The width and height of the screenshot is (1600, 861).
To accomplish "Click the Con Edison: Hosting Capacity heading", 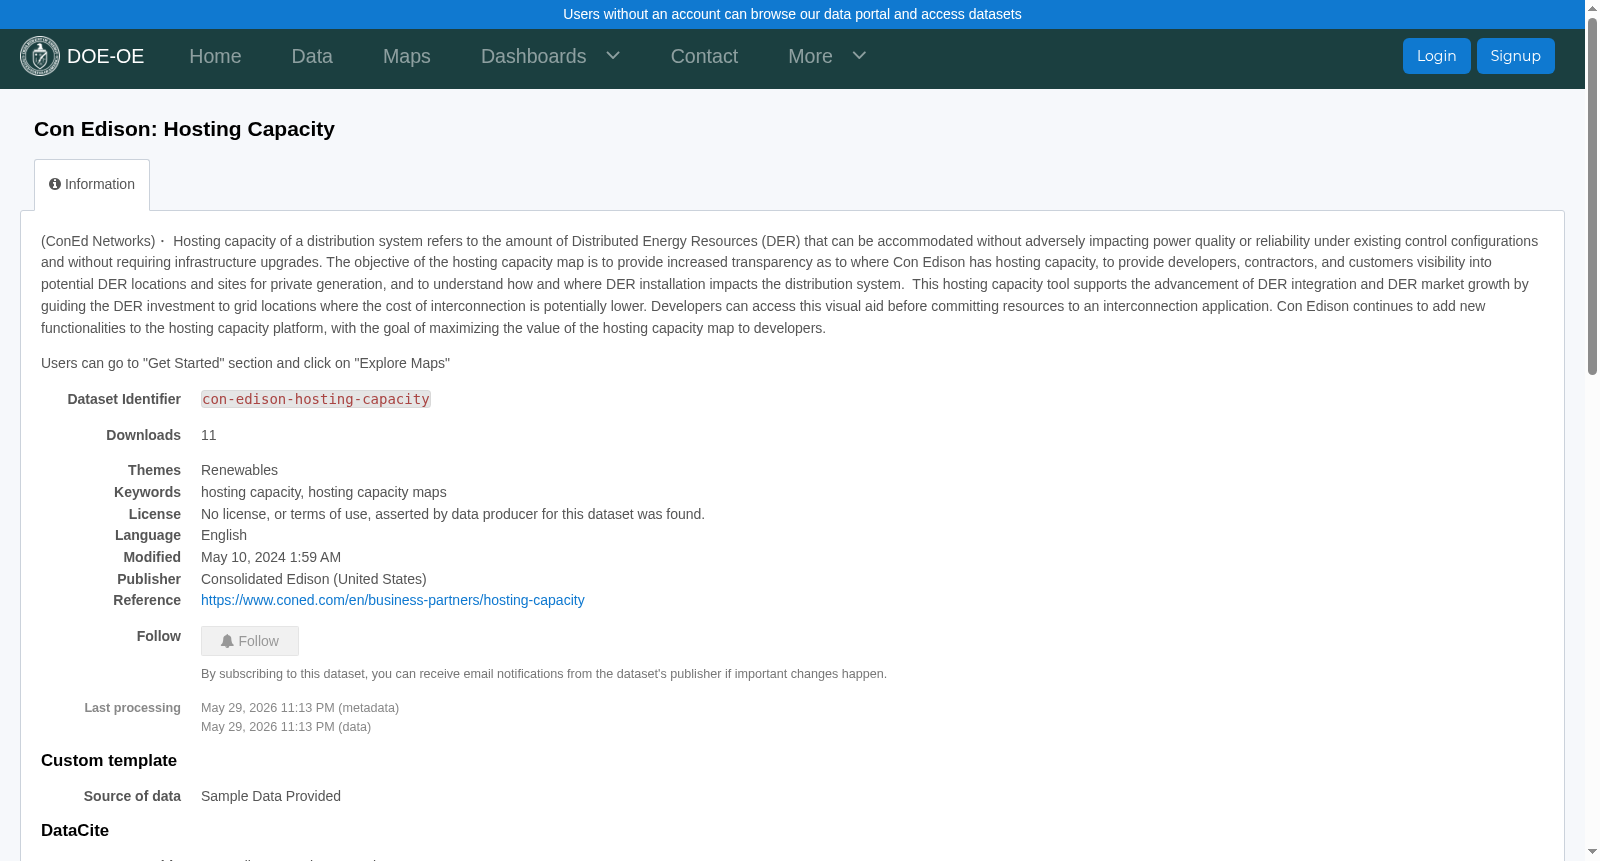I will [184, 129].
